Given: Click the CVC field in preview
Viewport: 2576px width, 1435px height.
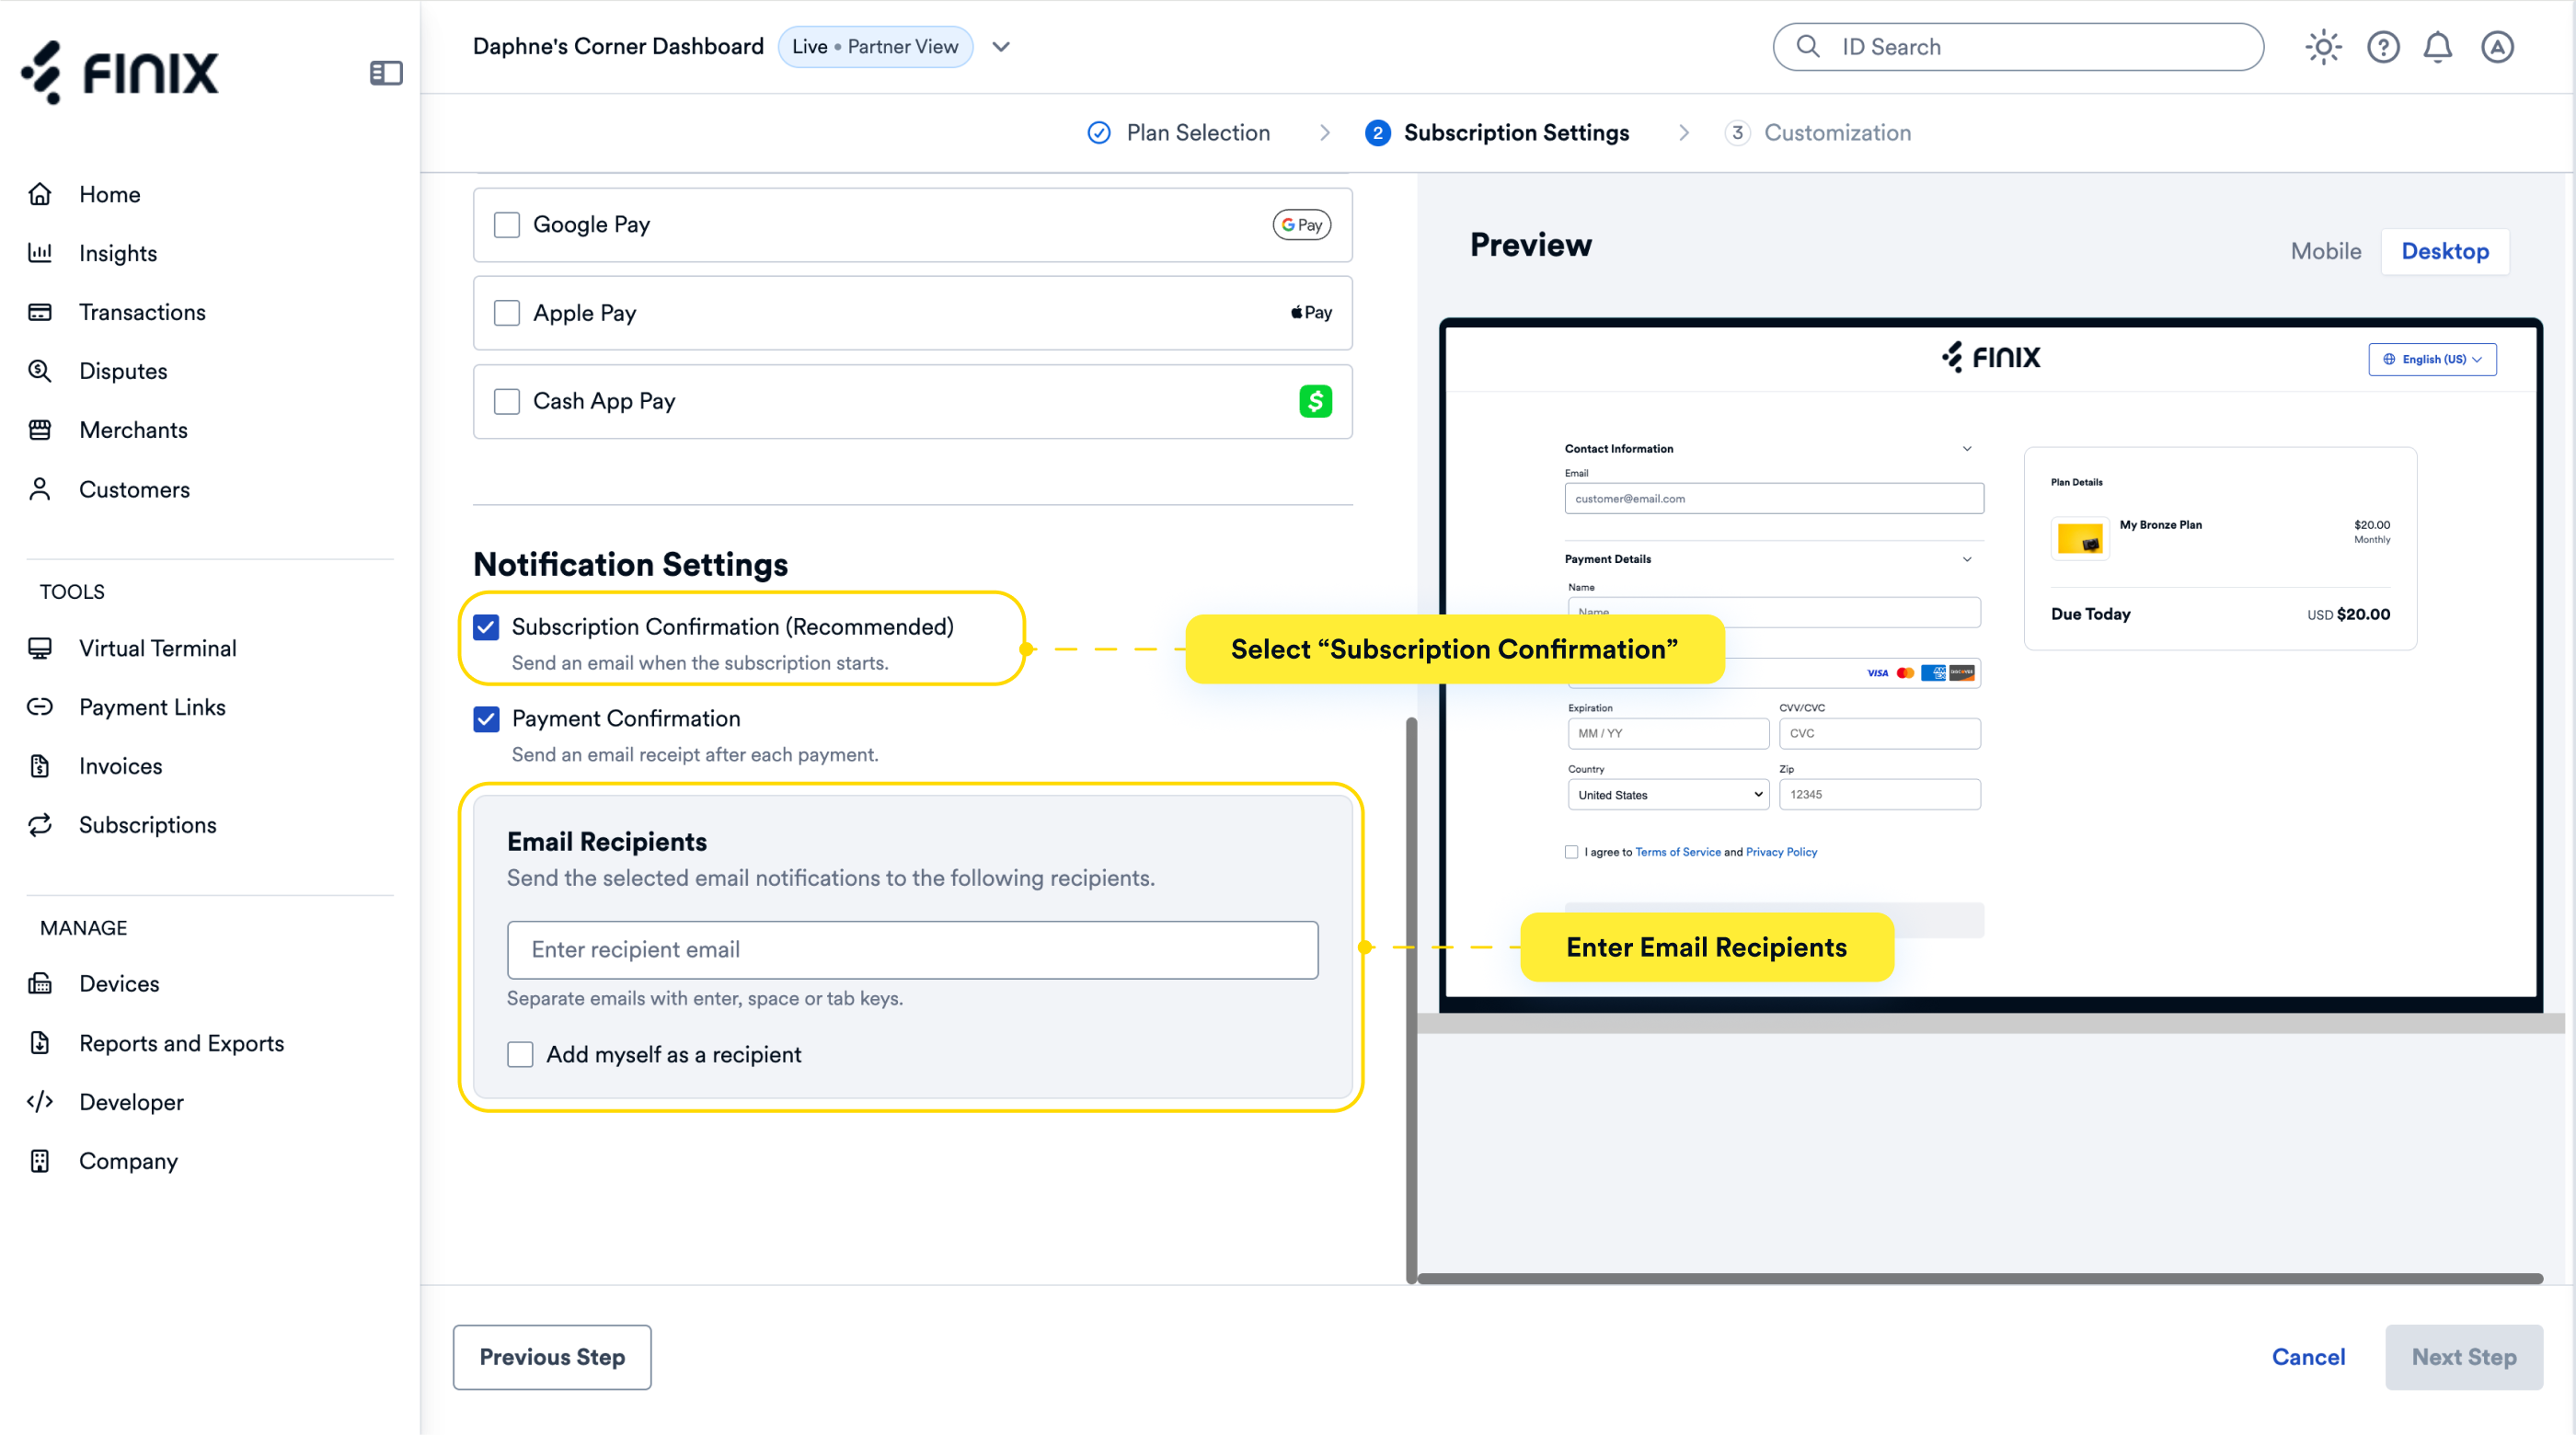Looking at the screenshot, I should click(x=1880, y=733).
